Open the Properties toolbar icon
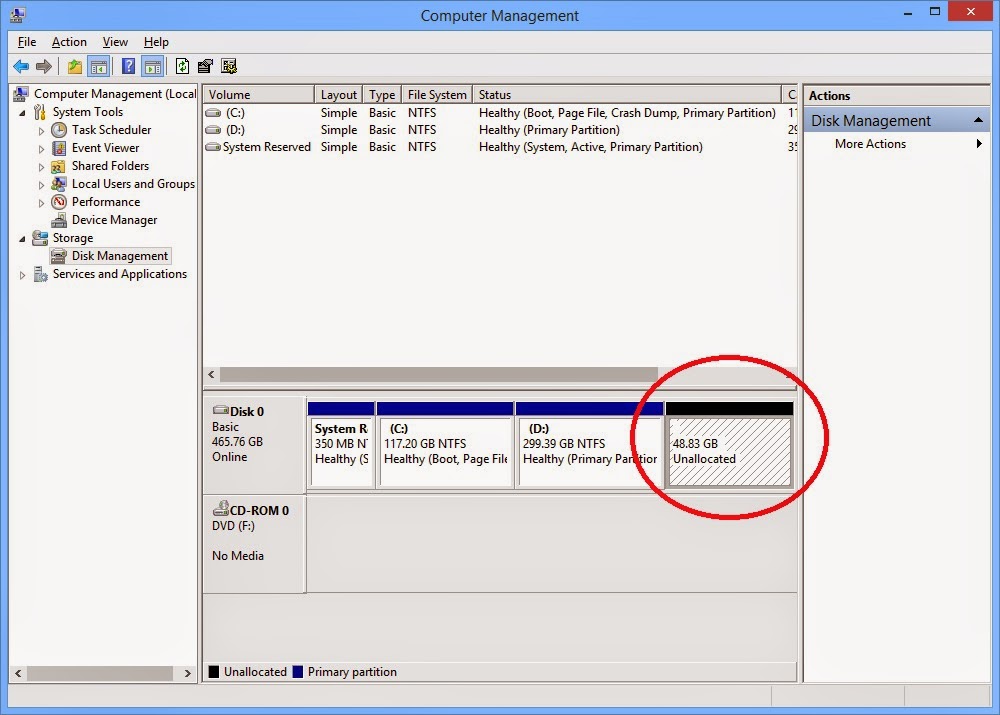Viewport: 1000px width, 715px height. point(205,66)
